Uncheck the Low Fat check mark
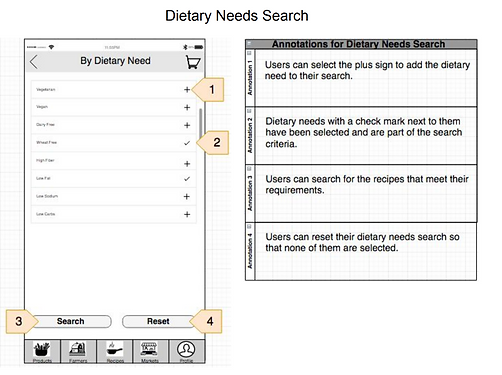This screenshot has width=502, height=375. [187, 179]
